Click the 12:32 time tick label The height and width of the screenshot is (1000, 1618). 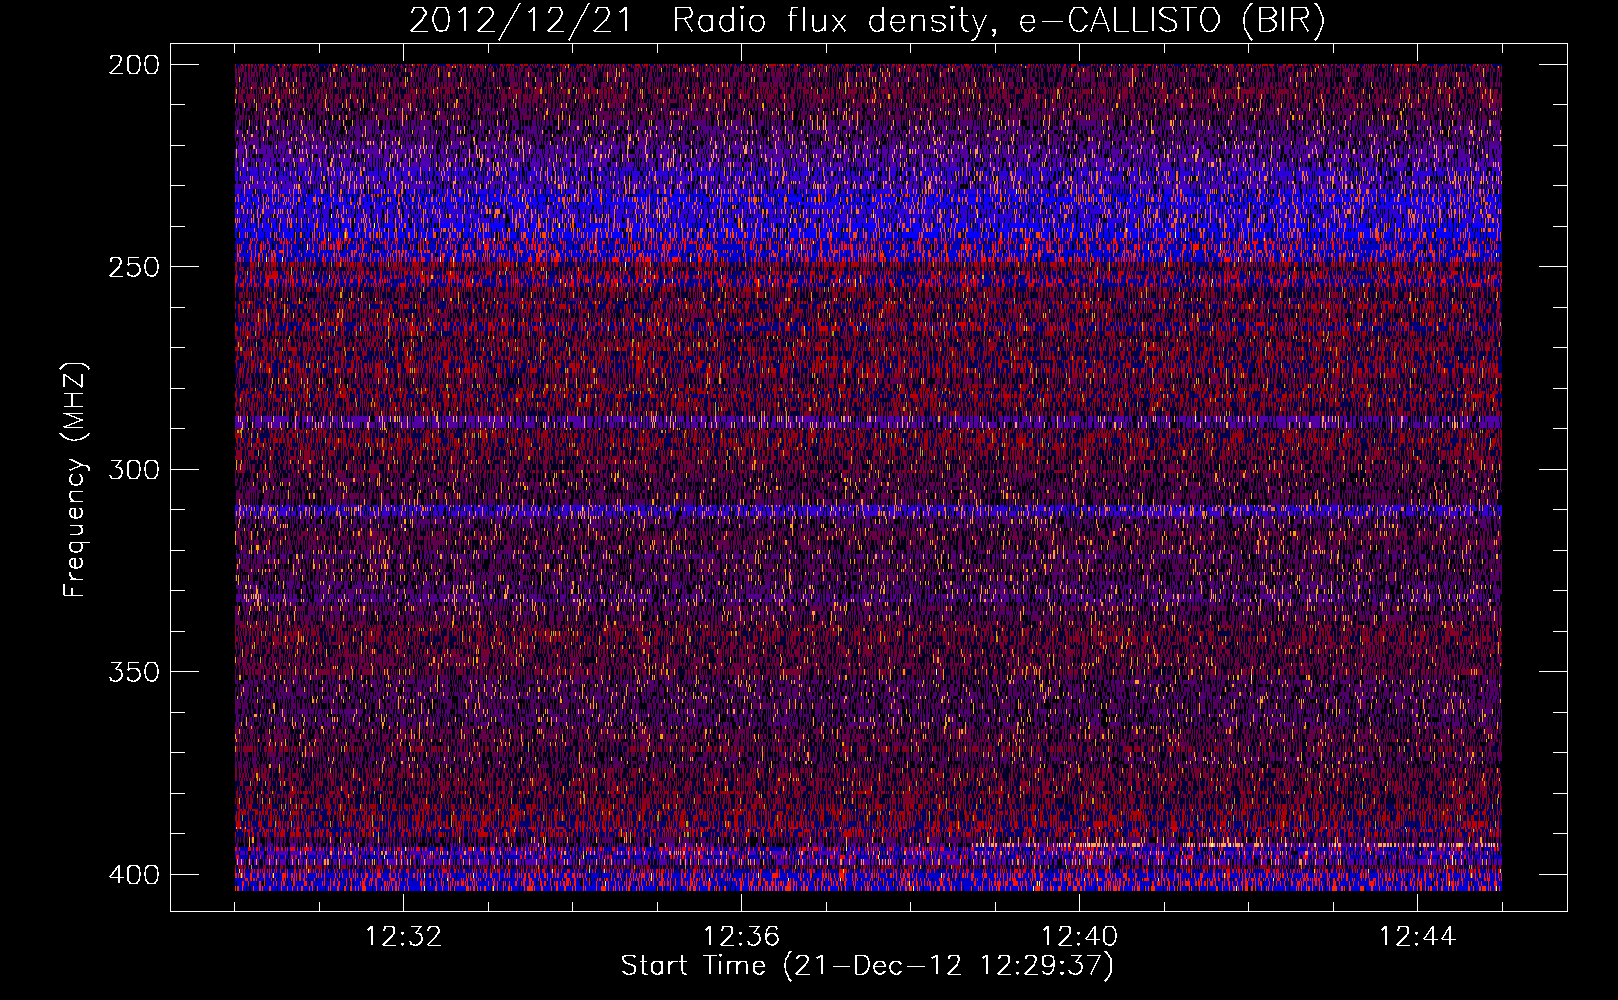pyautogui.click(x=404, y=937)
